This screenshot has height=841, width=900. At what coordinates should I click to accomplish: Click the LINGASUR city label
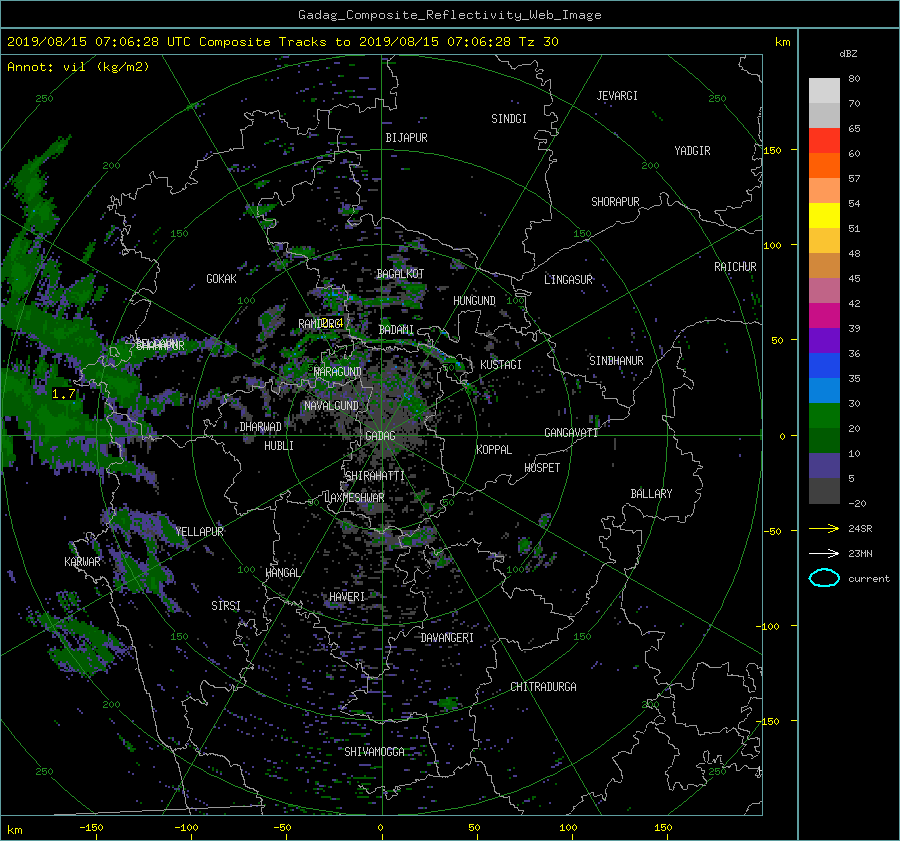click(x=568, y=280)
